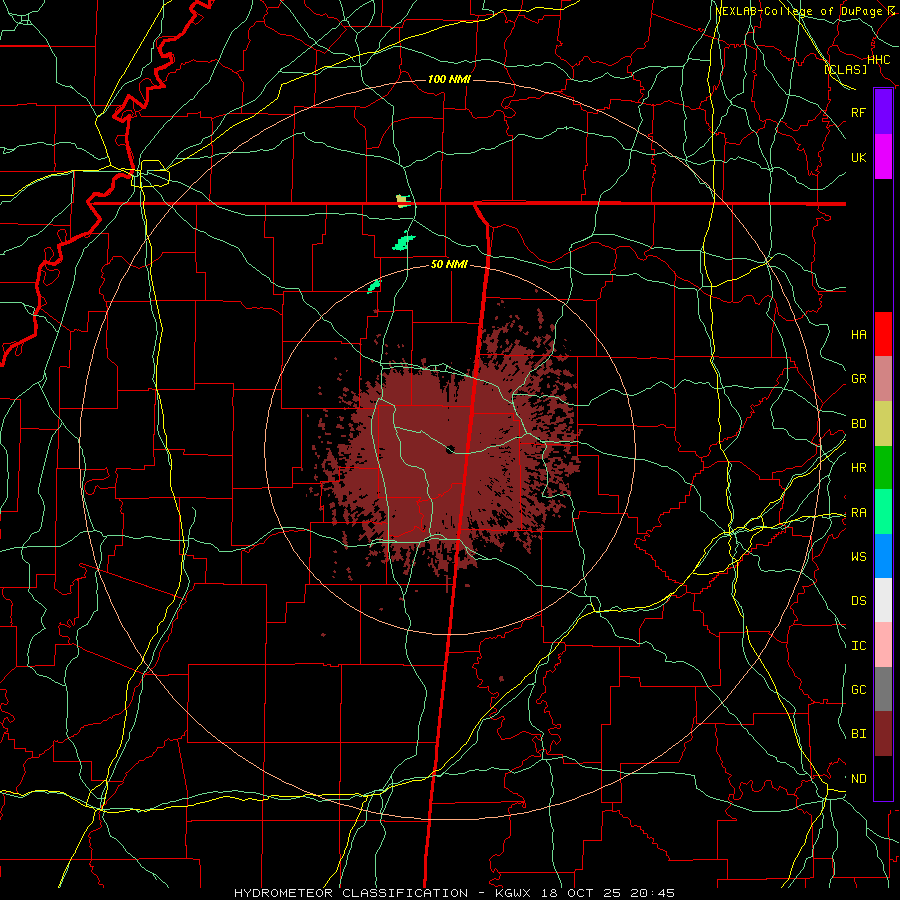
Task: Click the mint green RA legend swatch
Action: [x=883, y=512]
